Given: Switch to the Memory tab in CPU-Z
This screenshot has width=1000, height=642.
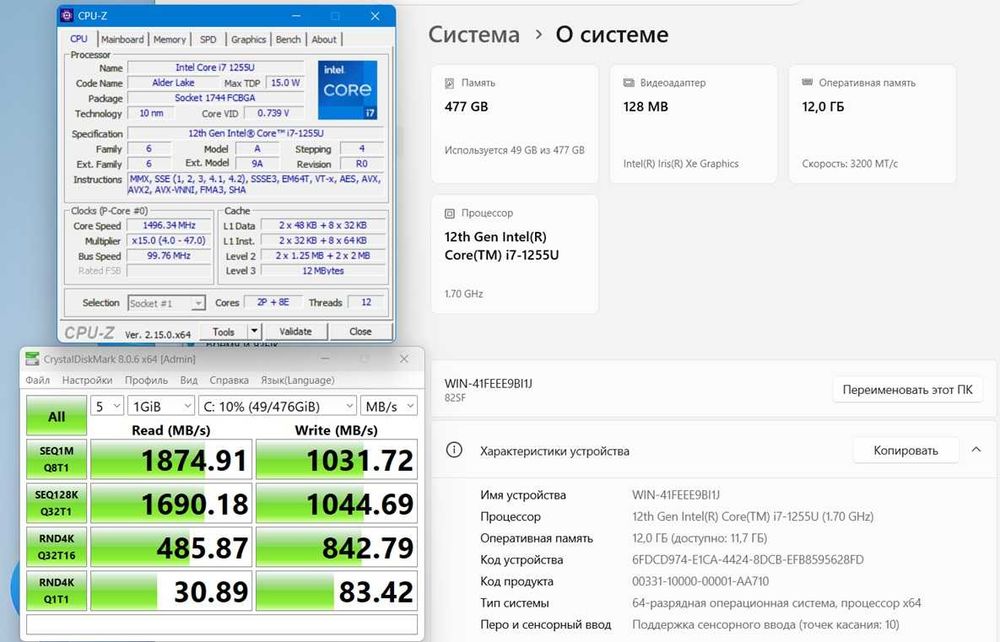Looking at the screenshot, I should 170,40.
